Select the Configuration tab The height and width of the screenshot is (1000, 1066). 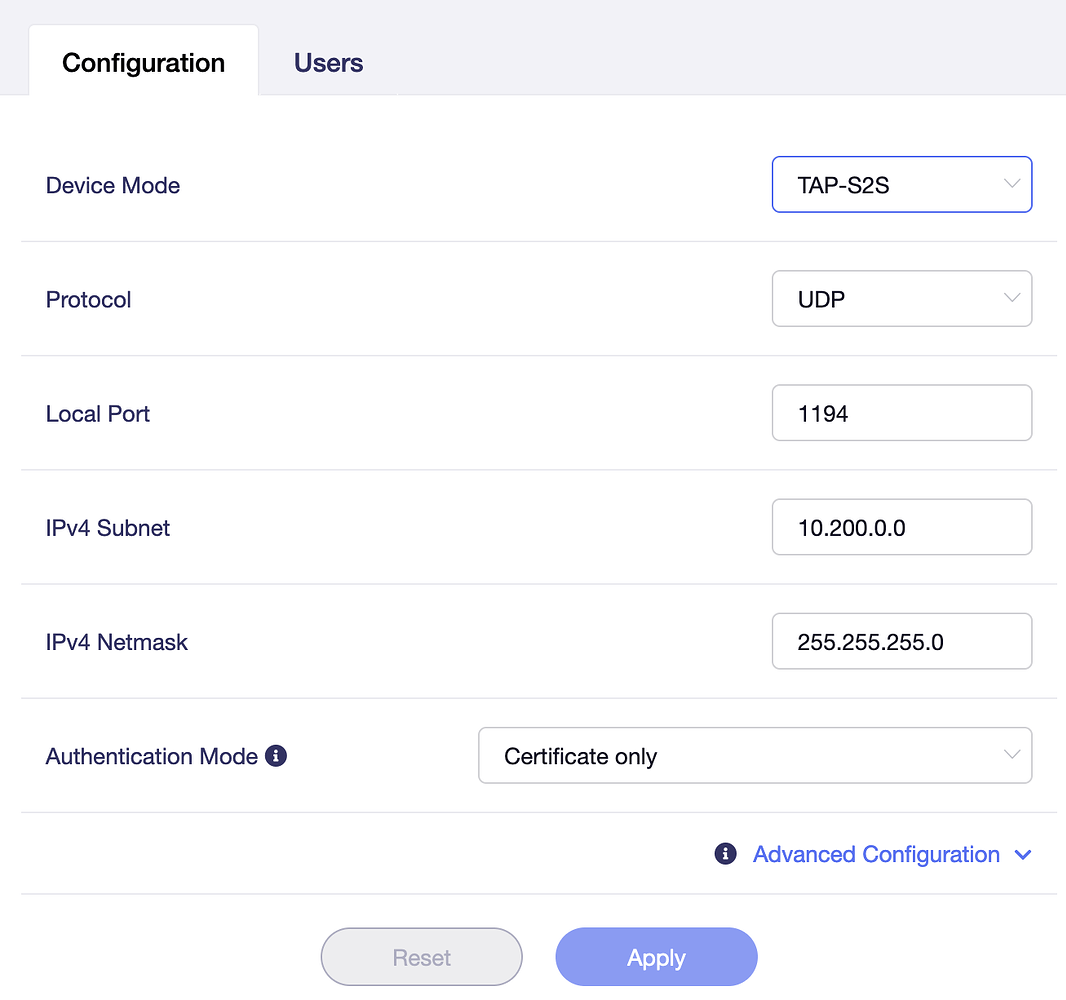point(143,62)
